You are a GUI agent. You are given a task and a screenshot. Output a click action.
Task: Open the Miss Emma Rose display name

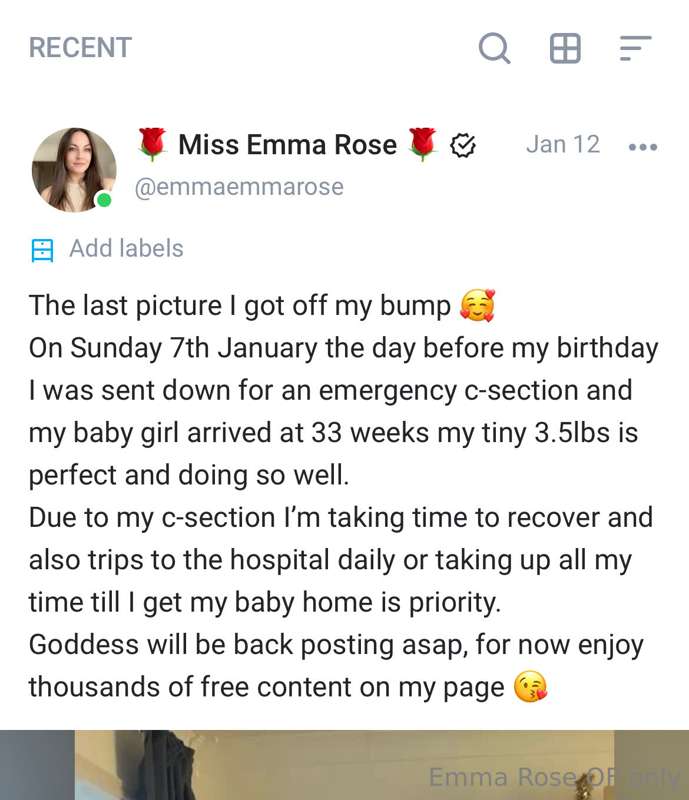click(287, 144)
